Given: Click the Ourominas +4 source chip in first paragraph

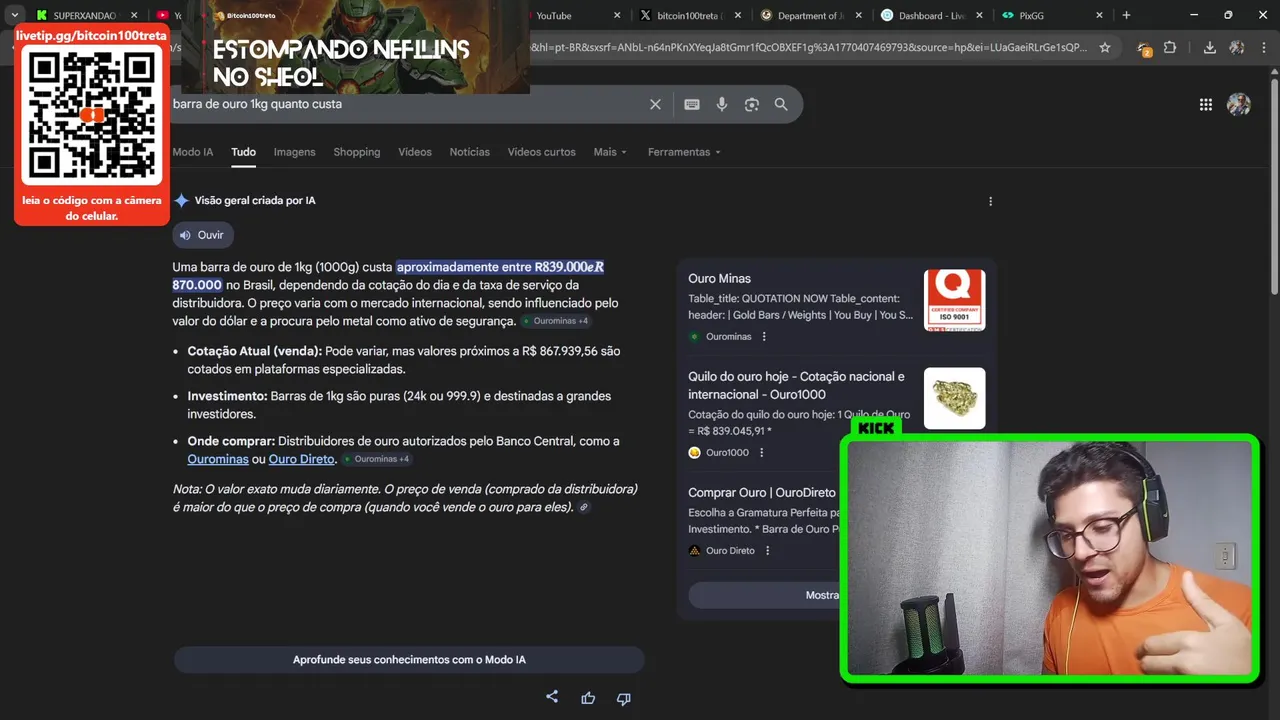Looking at the screenshot, I should point(555,321).
